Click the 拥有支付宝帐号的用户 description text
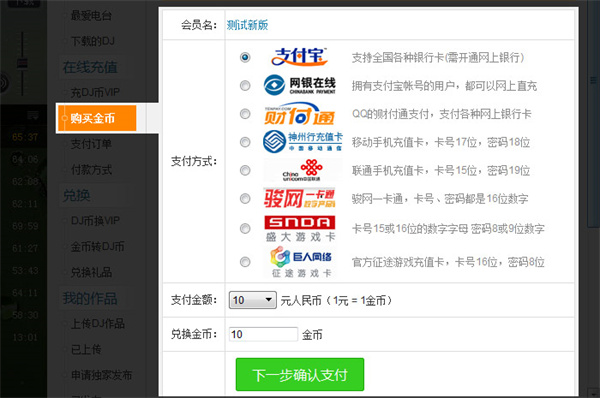The width and height of the screenshot is (600, 398). [444, 86]
